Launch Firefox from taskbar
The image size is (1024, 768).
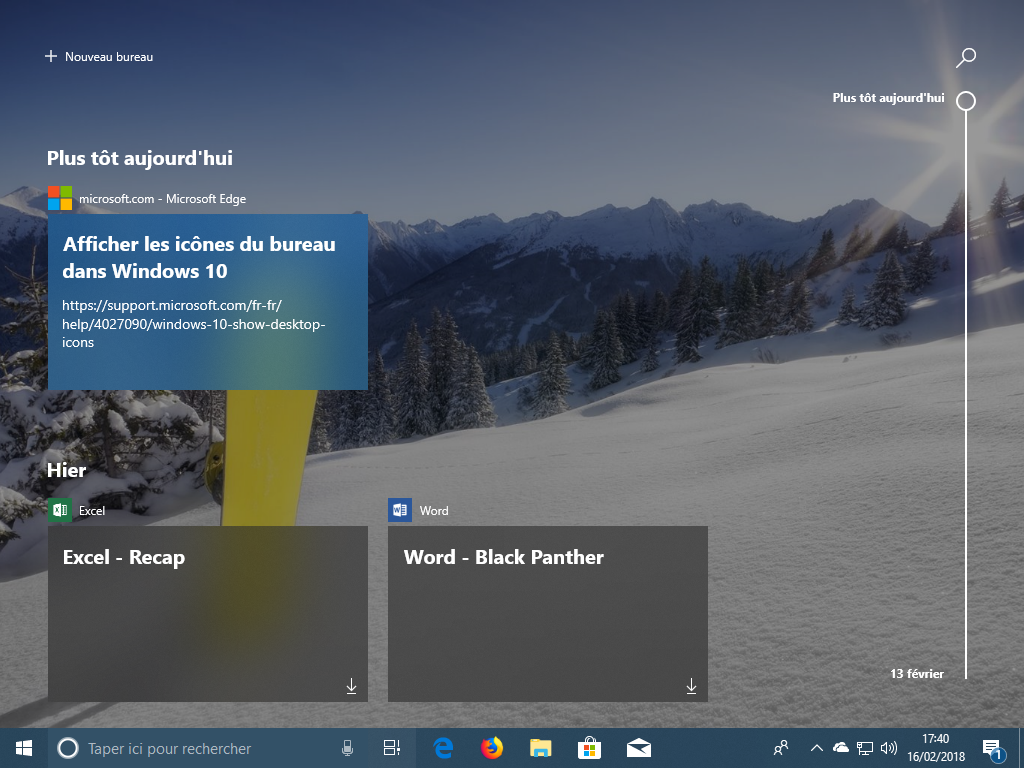[x=492, y=748]
